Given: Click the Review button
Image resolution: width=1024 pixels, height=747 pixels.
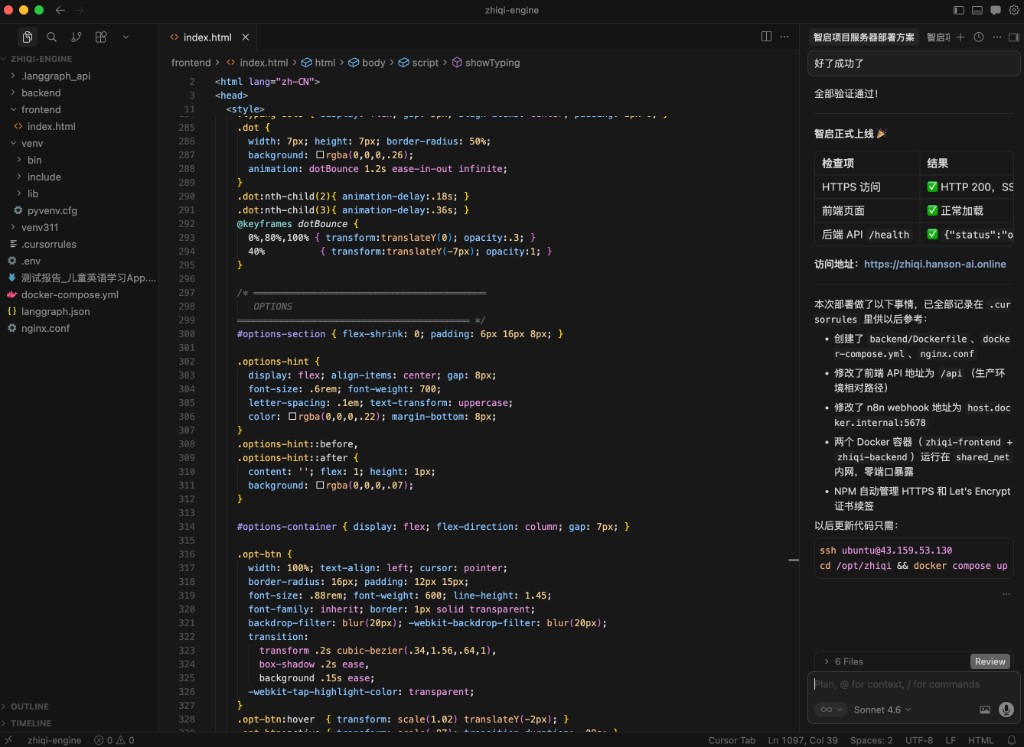Looking at the screenshot, I should pos(990,661).
